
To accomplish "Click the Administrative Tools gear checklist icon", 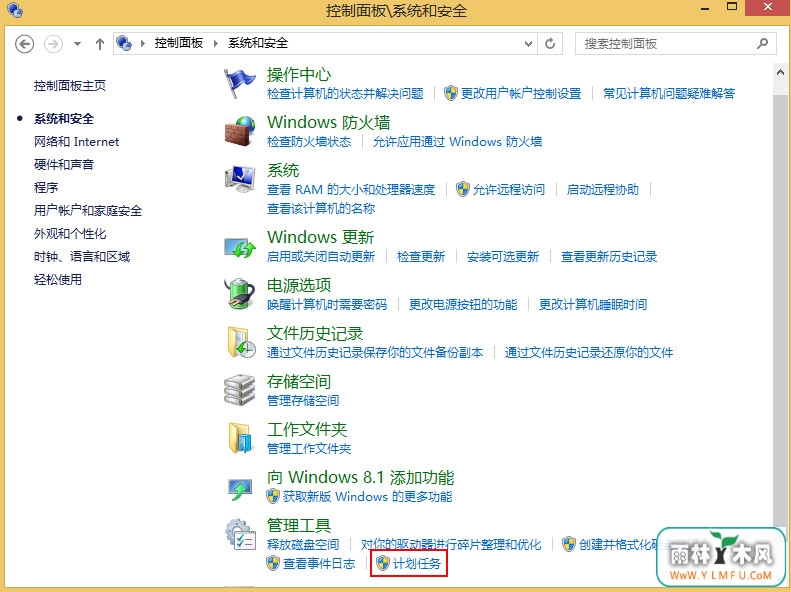I will [x=241, y=534].
